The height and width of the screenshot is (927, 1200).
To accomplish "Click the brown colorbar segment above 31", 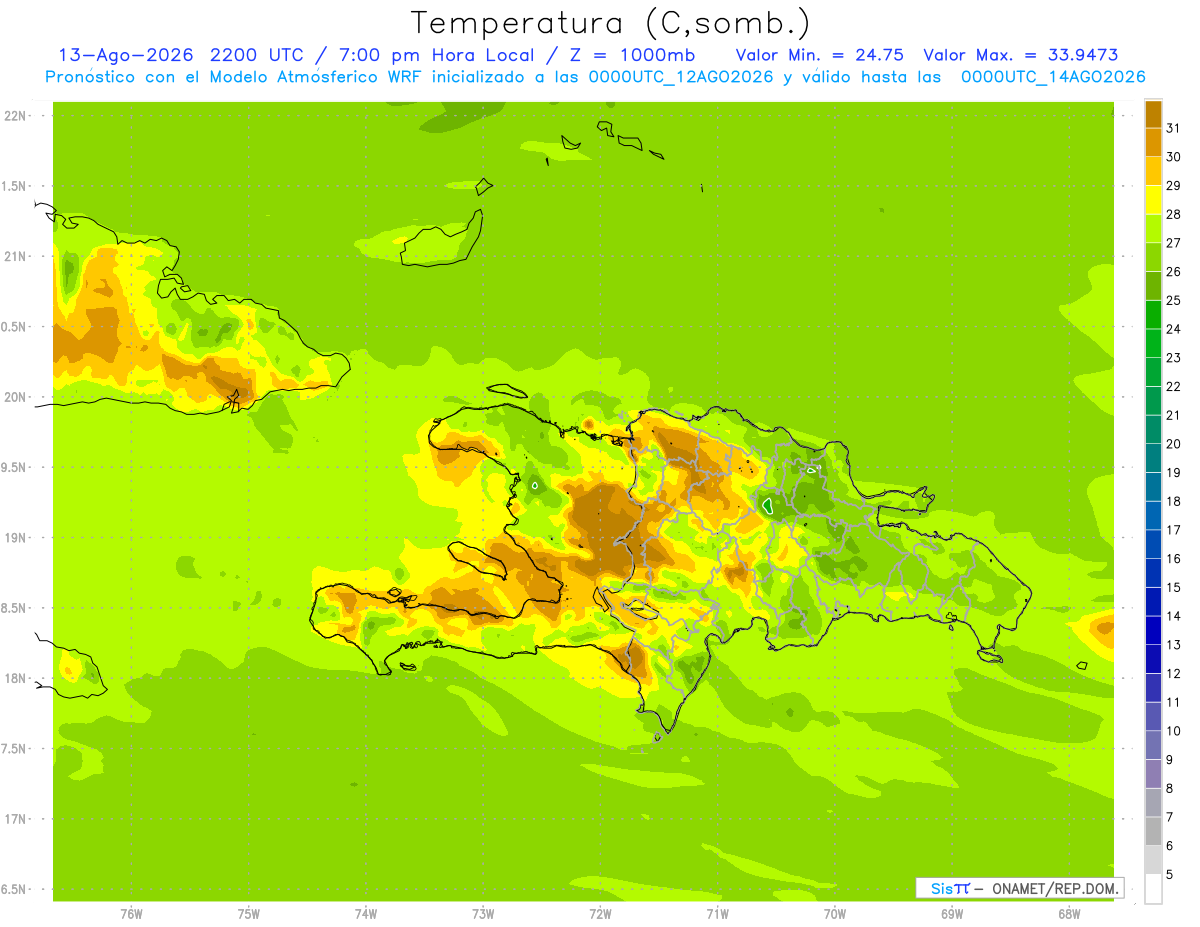I will 1153,114.
